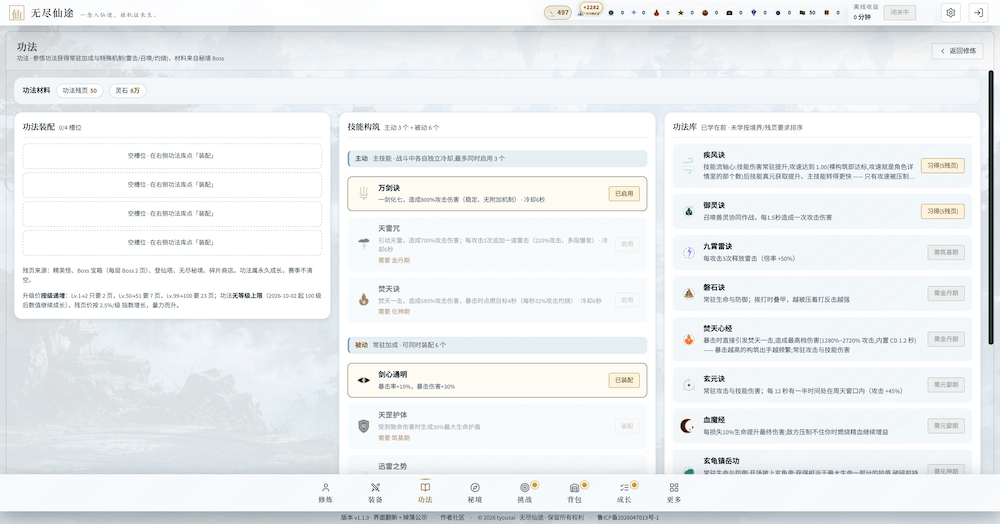Click 需金丹期 button on 焚天心经
Image resolution: width=1000 pixels, height=524 pixels.
946,339
